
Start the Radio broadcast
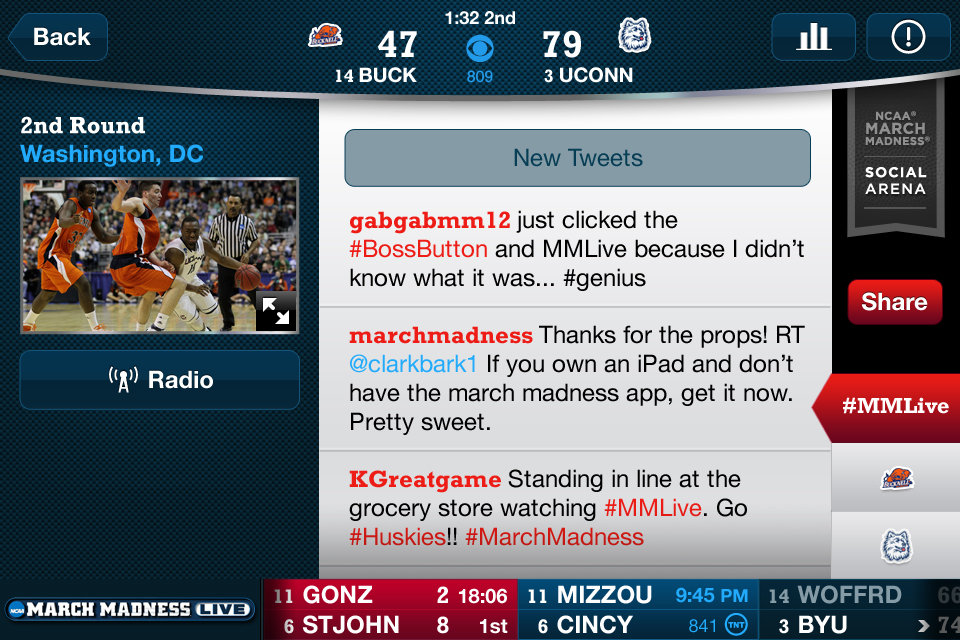click(160, 380)
